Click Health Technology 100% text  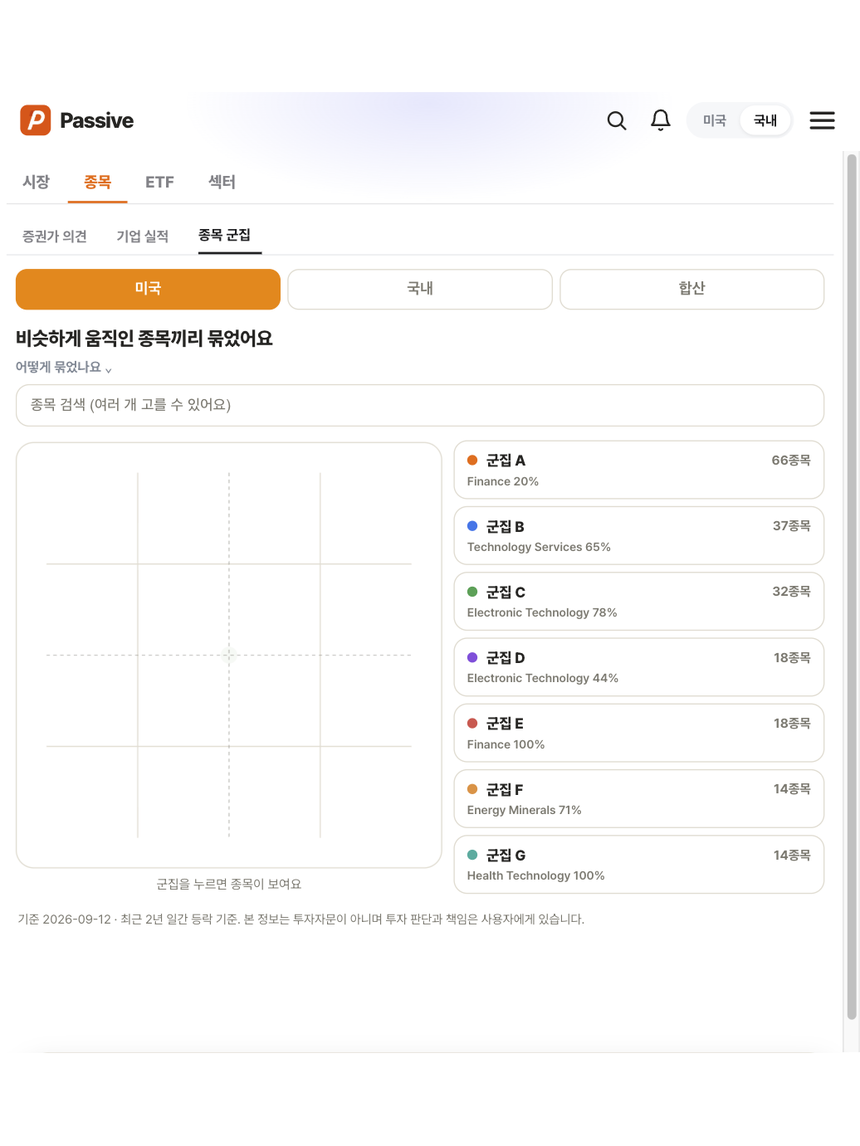pyautogui.click(x=536, y=876)
